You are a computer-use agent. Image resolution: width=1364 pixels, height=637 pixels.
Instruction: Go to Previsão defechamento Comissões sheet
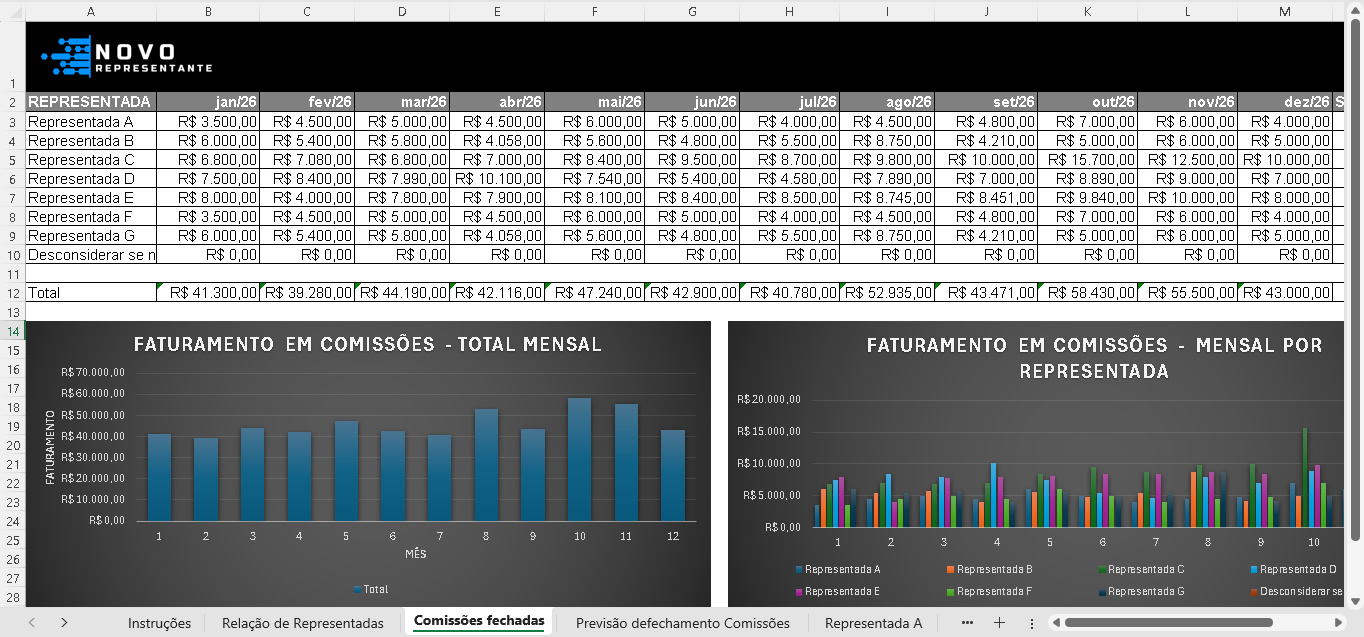(x=682, y=623)
